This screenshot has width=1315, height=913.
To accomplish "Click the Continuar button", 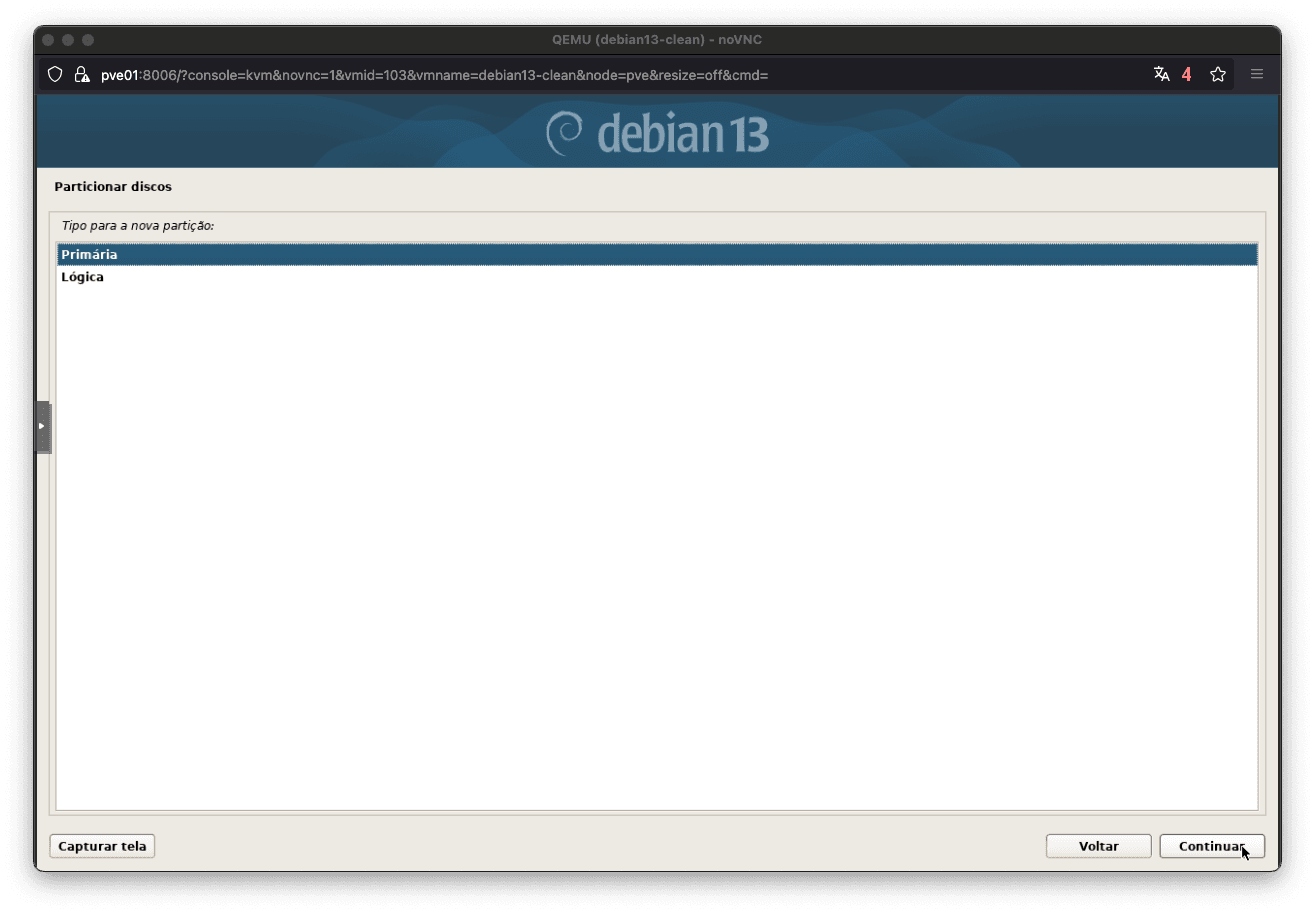I will 1212,846.
